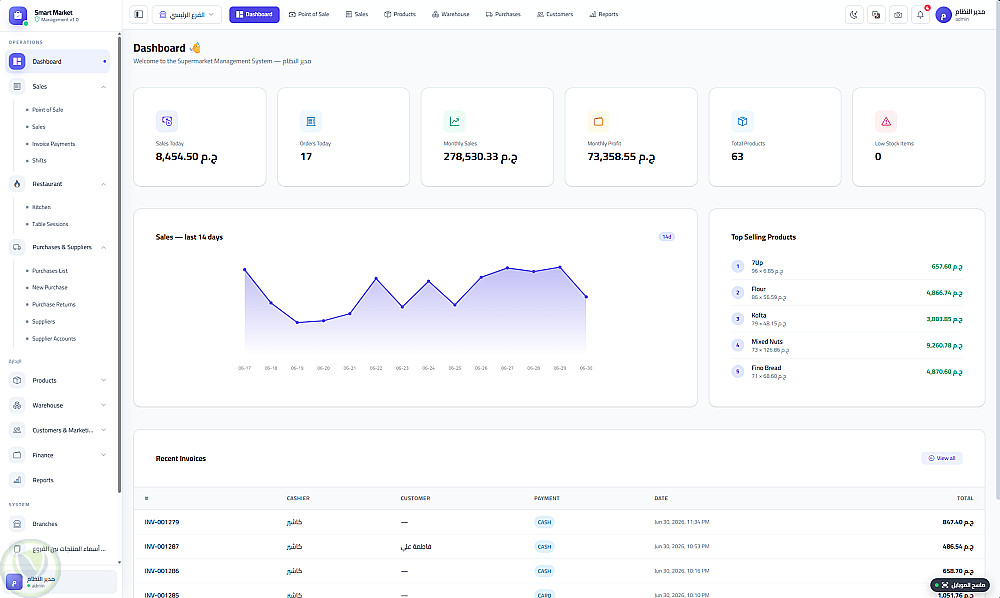This screenshot has height=598, width=1000.
Task: Open the notifications bell
Action: (920, 15)
